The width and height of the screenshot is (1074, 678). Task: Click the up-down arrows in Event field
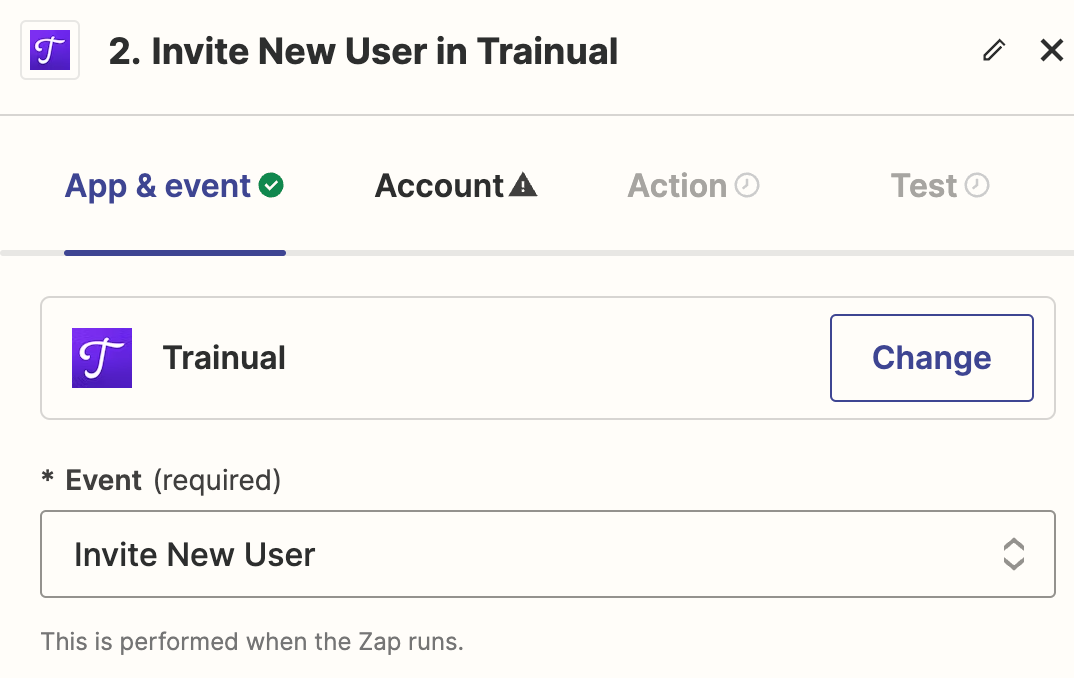pyautogui.click(x=1014, y=554)
